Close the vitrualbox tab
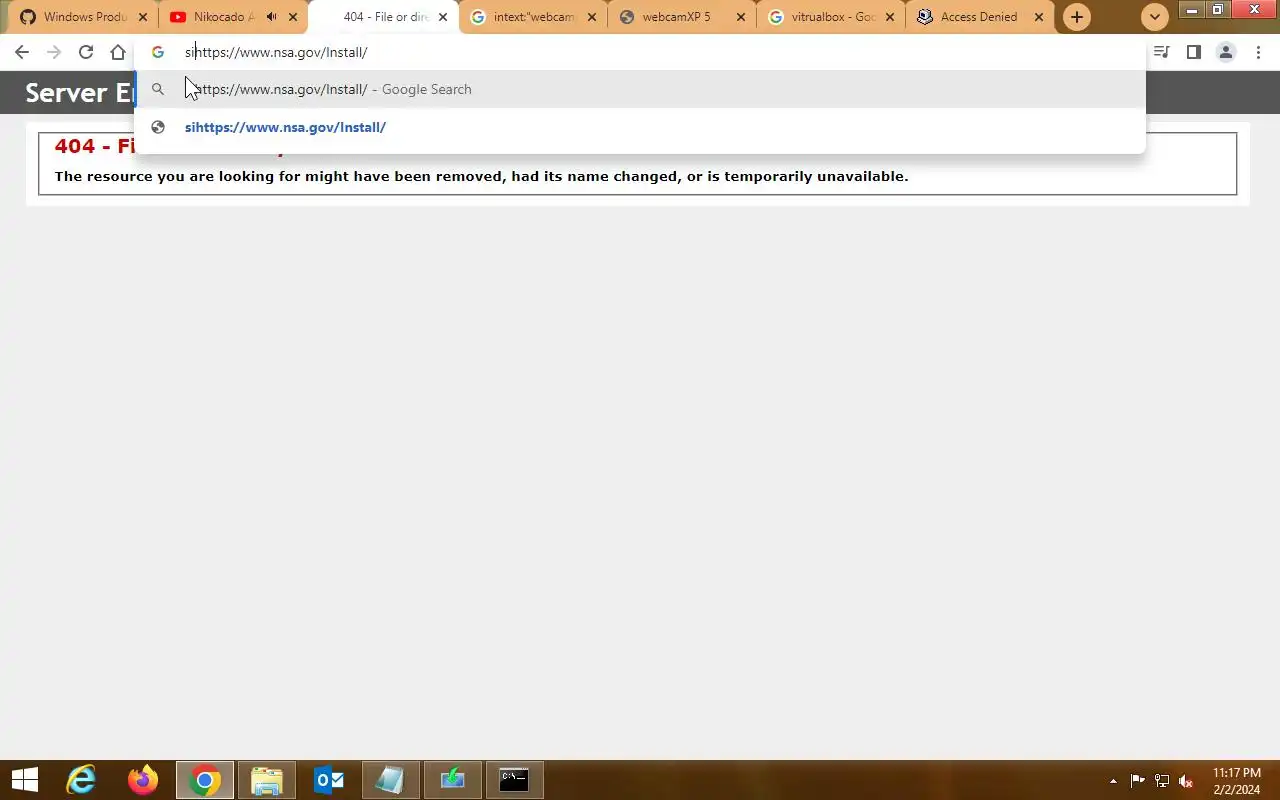Image resolution: width=1280 pixels, height=800 pixels. tap(890, 17)
